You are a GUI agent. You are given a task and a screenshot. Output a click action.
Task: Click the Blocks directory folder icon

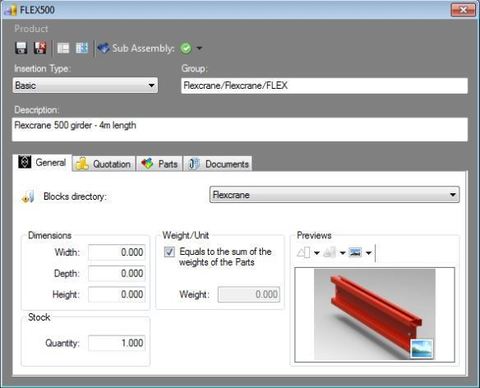tap(28, 197)
